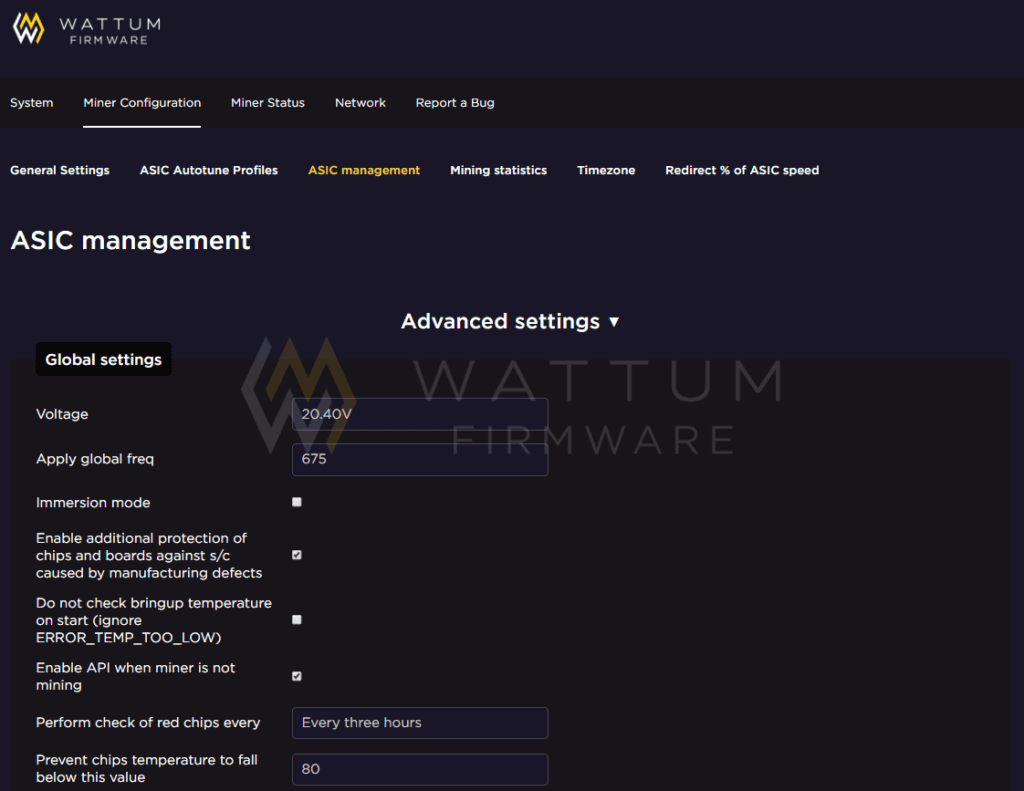Open the red chips check interval dropdown
The width and height of the screenshot is (1024, 791).
pyautogui.click(x=419, y=723)
